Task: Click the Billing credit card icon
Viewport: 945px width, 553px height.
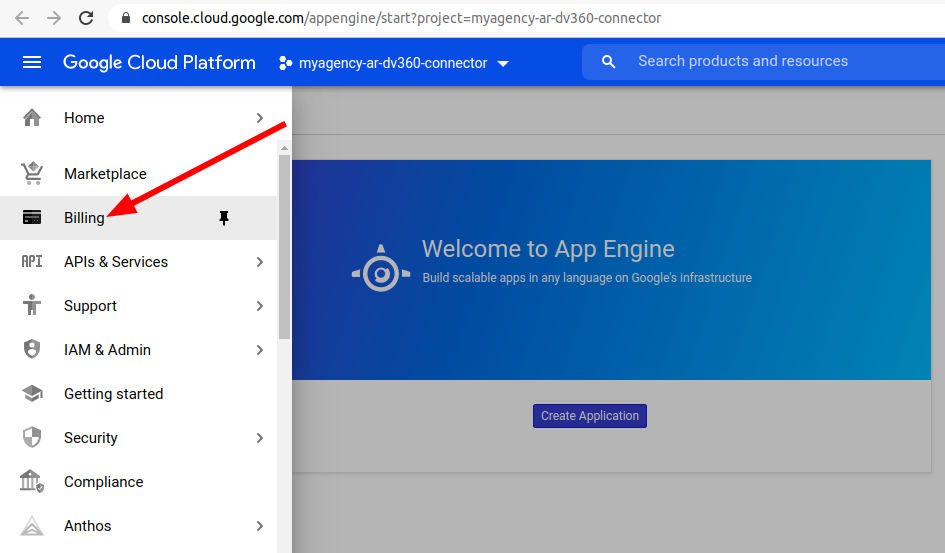Action: coord(32,217)
